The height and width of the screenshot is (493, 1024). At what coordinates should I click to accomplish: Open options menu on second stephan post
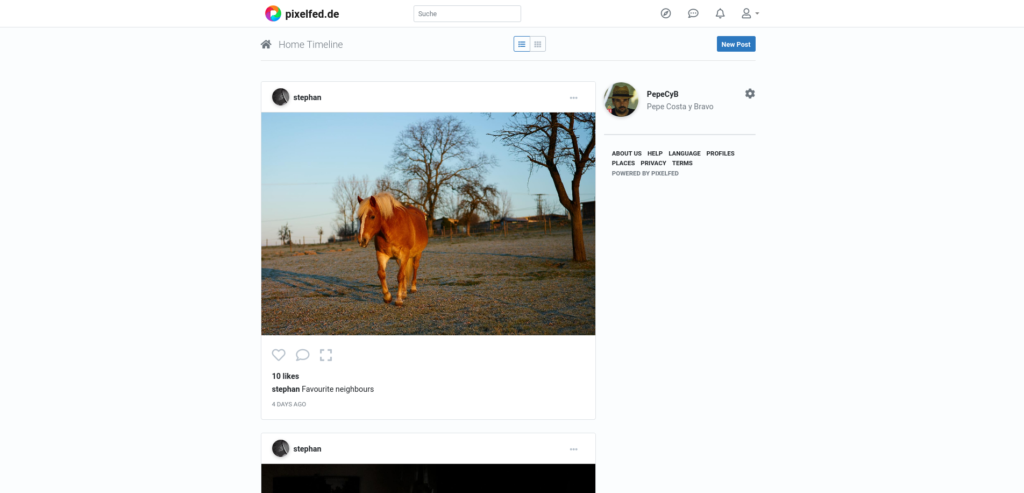coord(573,449)
